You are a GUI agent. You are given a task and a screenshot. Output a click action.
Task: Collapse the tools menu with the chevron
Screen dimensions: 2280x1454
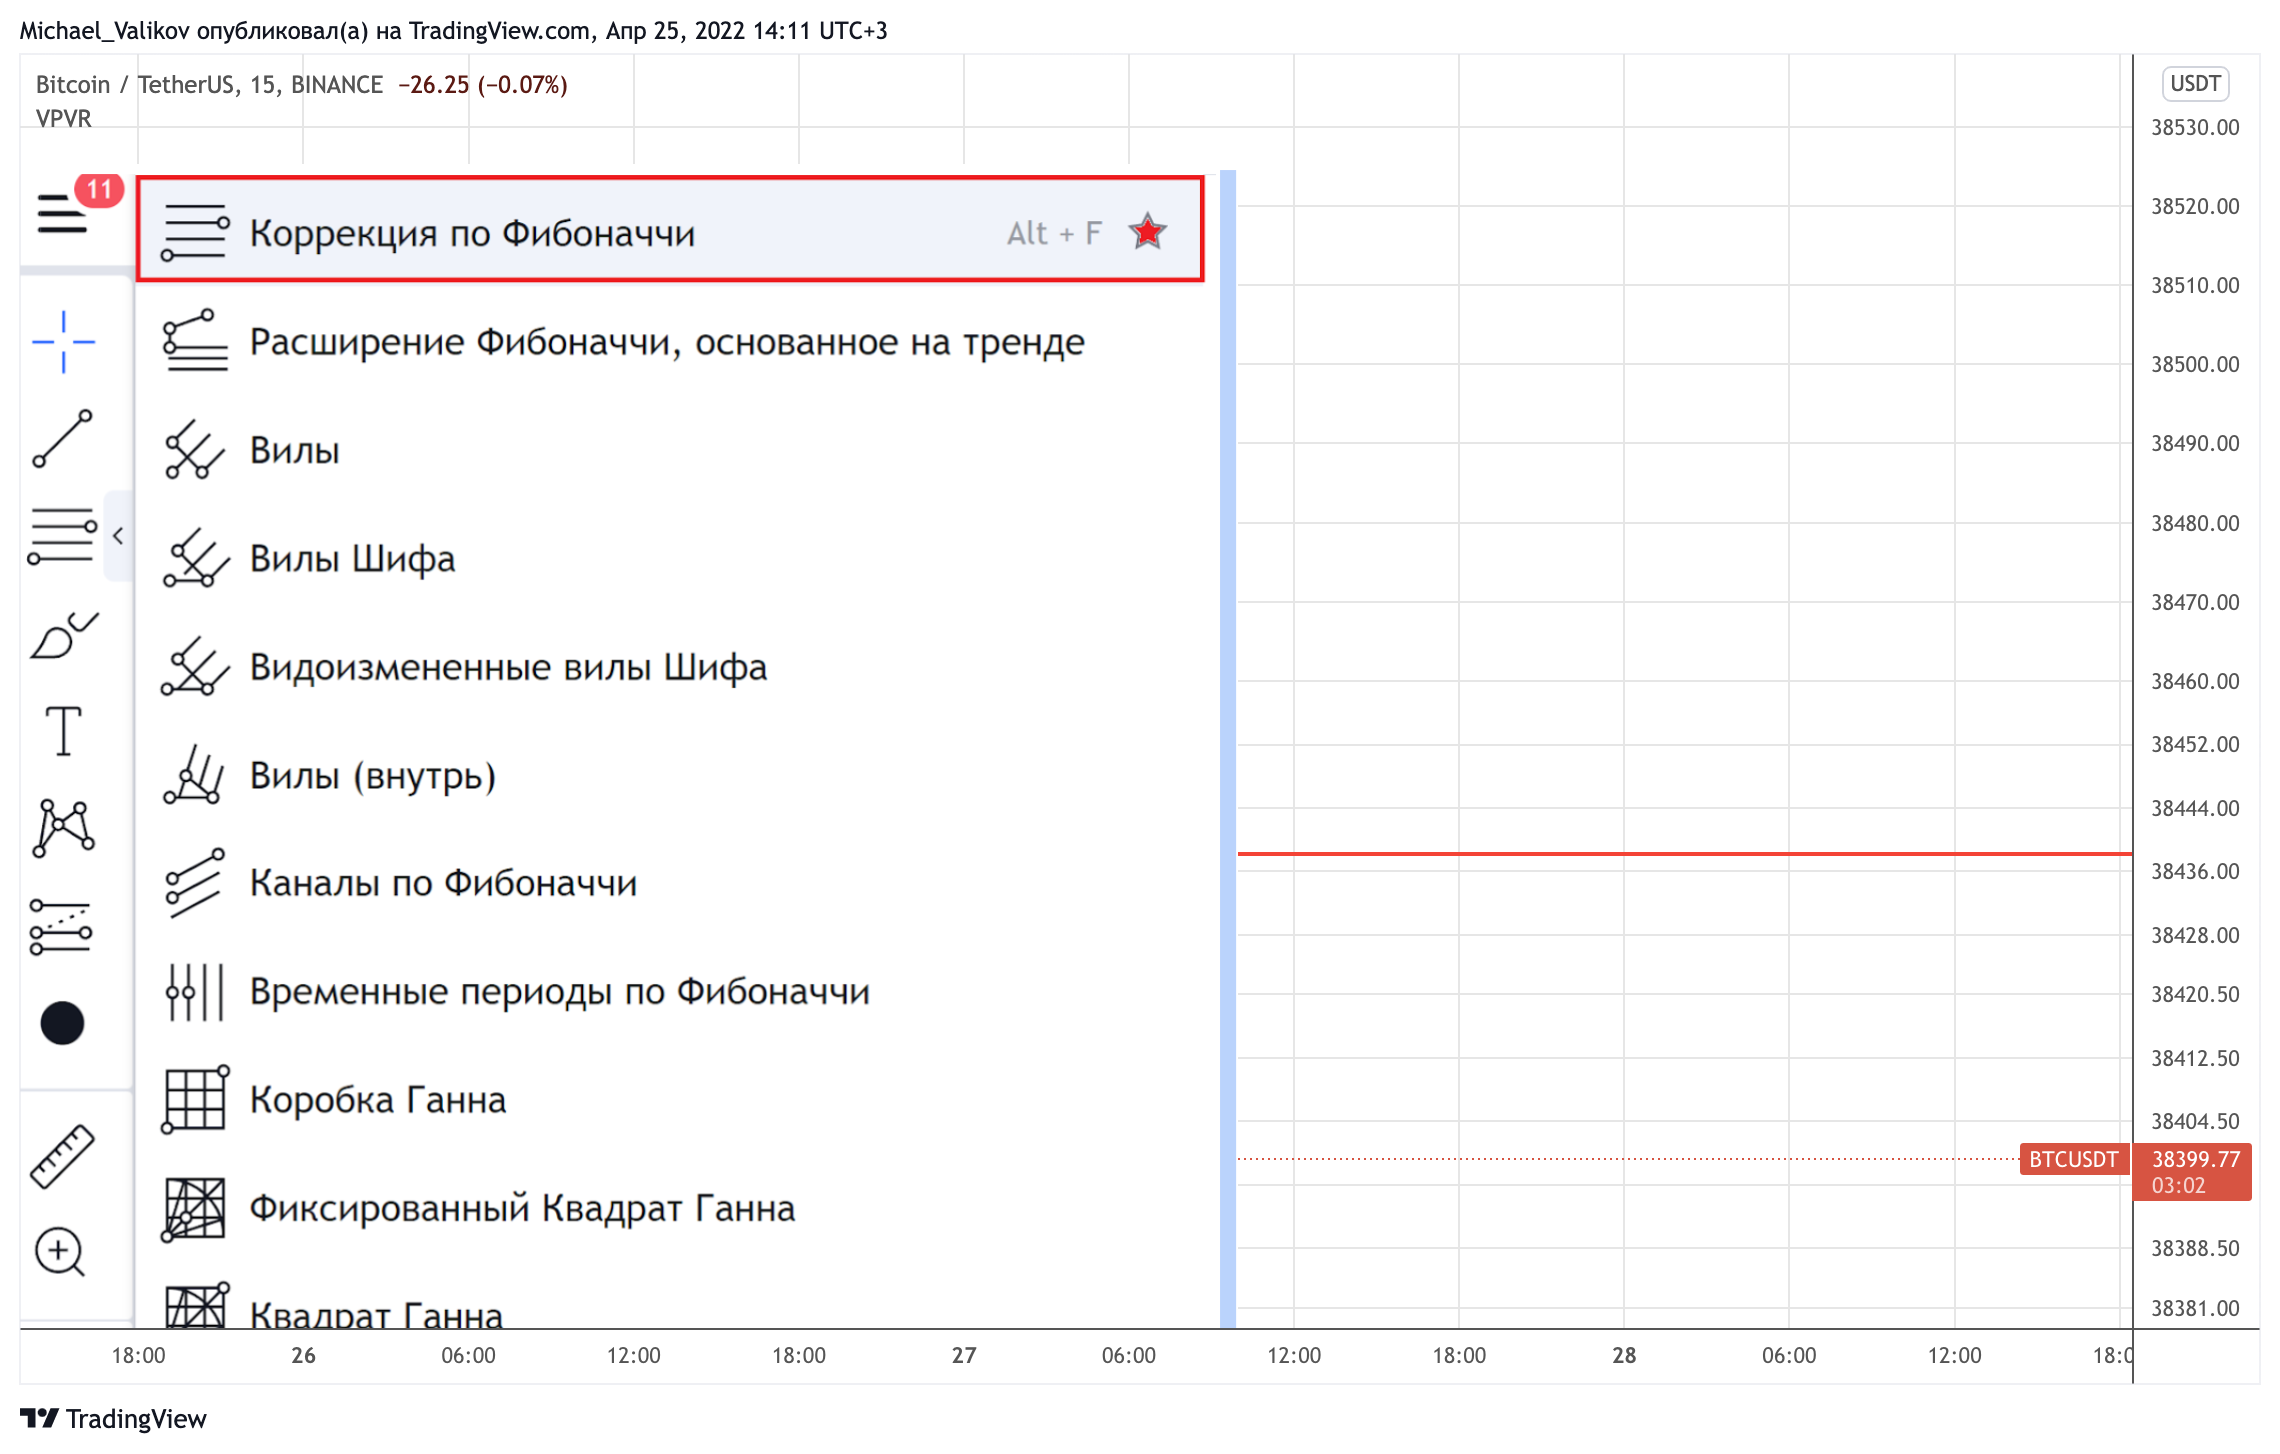point(119,535)
